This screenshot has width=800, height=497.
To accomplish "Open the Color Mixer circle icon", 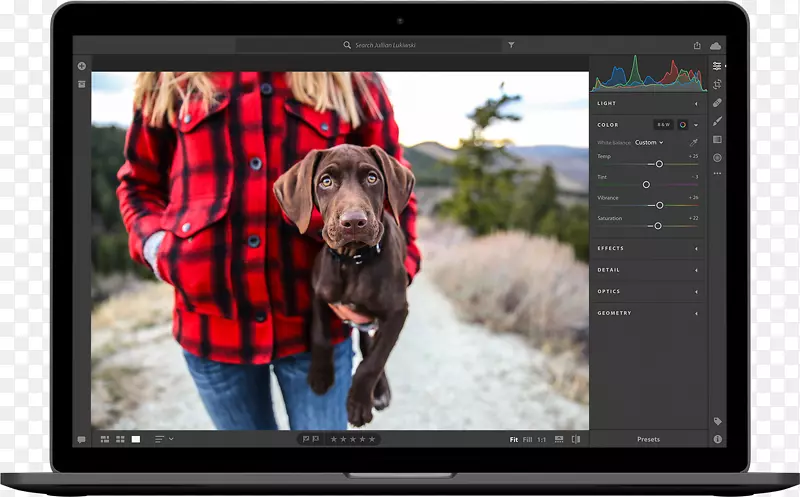I will point(683,125).
